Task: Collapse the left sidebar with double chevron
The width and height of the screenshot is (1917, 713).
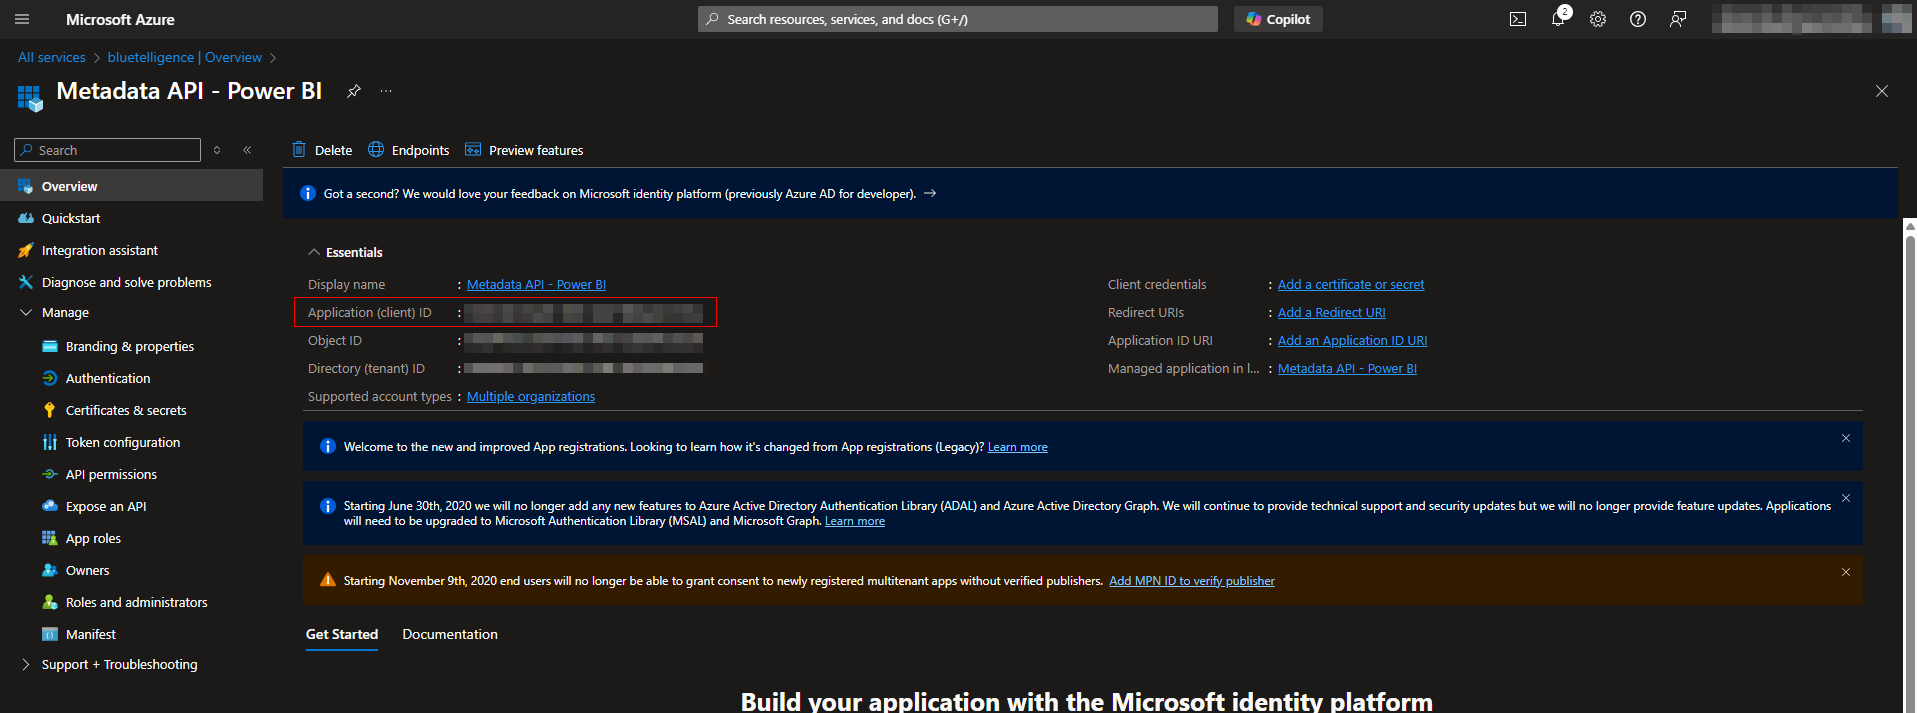Action: point(247,150)
